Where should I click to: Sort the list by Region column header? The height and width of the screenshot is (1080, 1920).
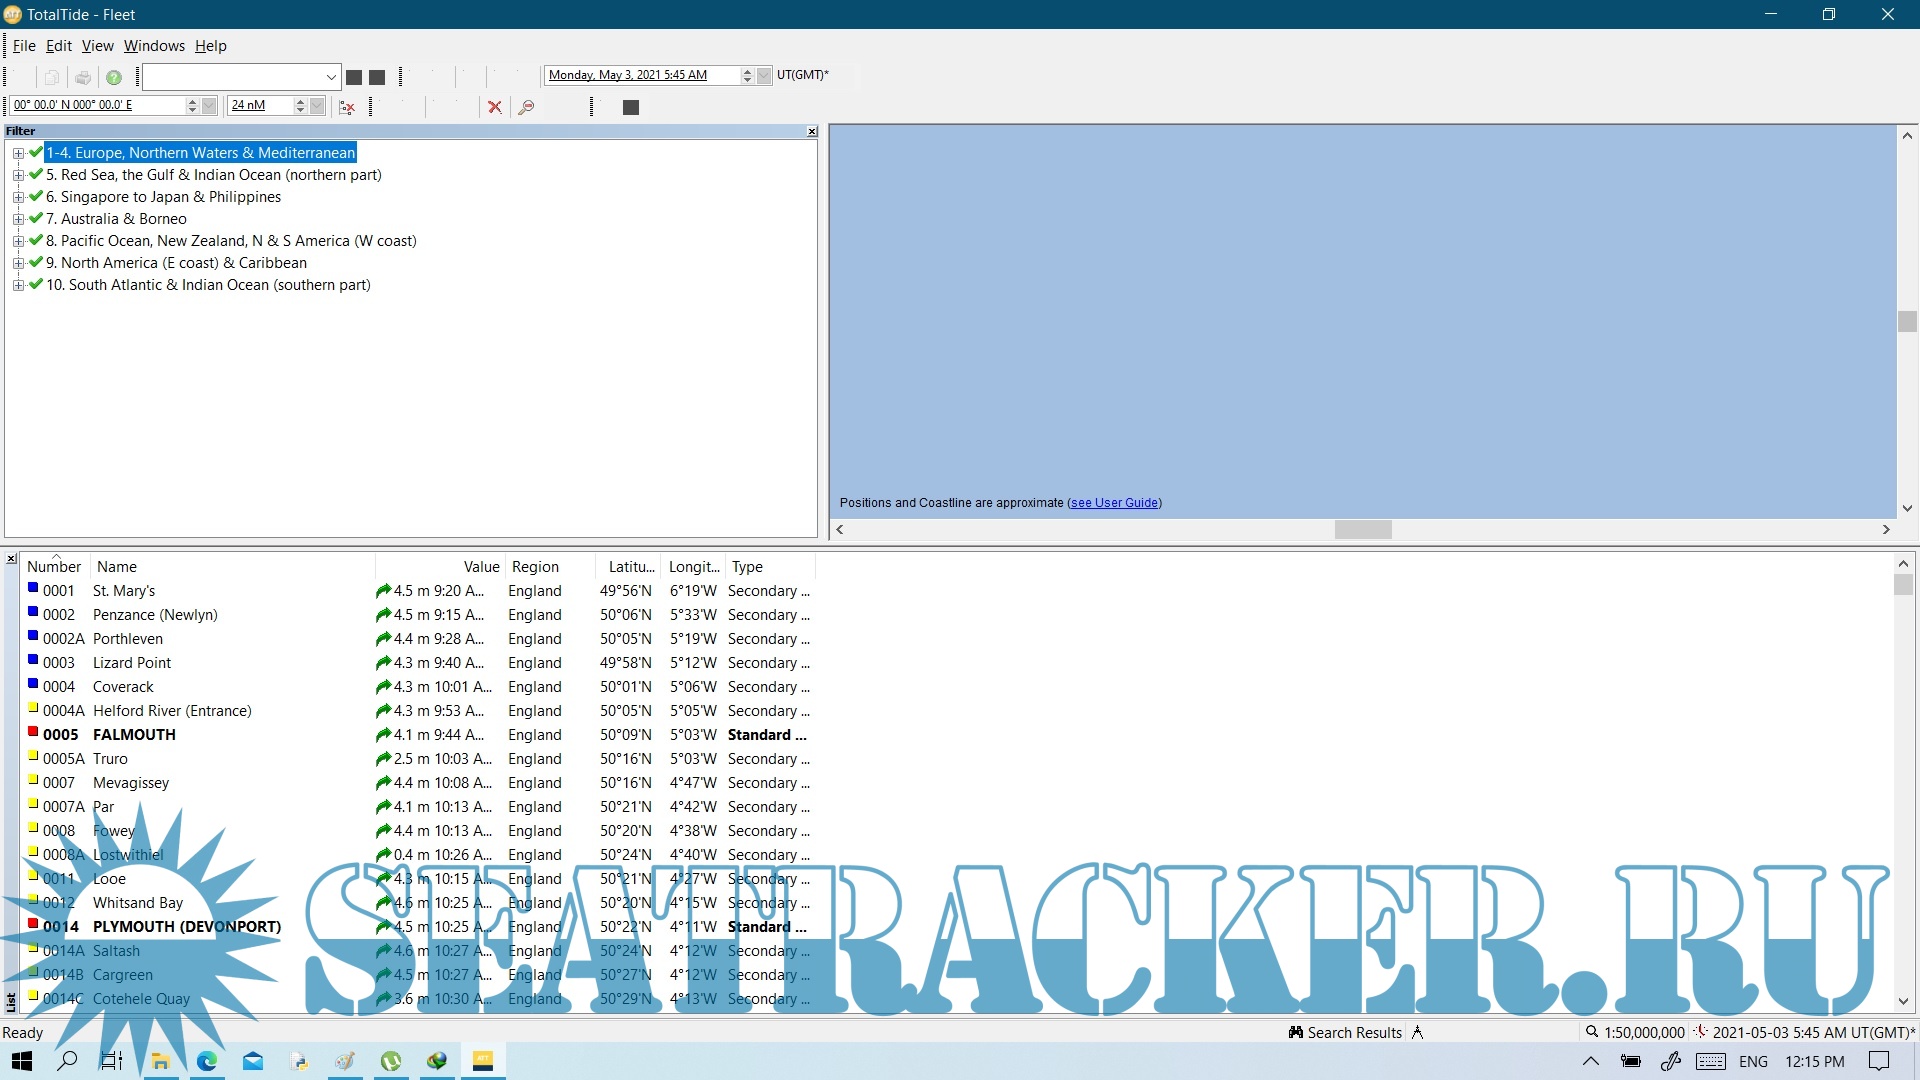[x=535, y=567]
